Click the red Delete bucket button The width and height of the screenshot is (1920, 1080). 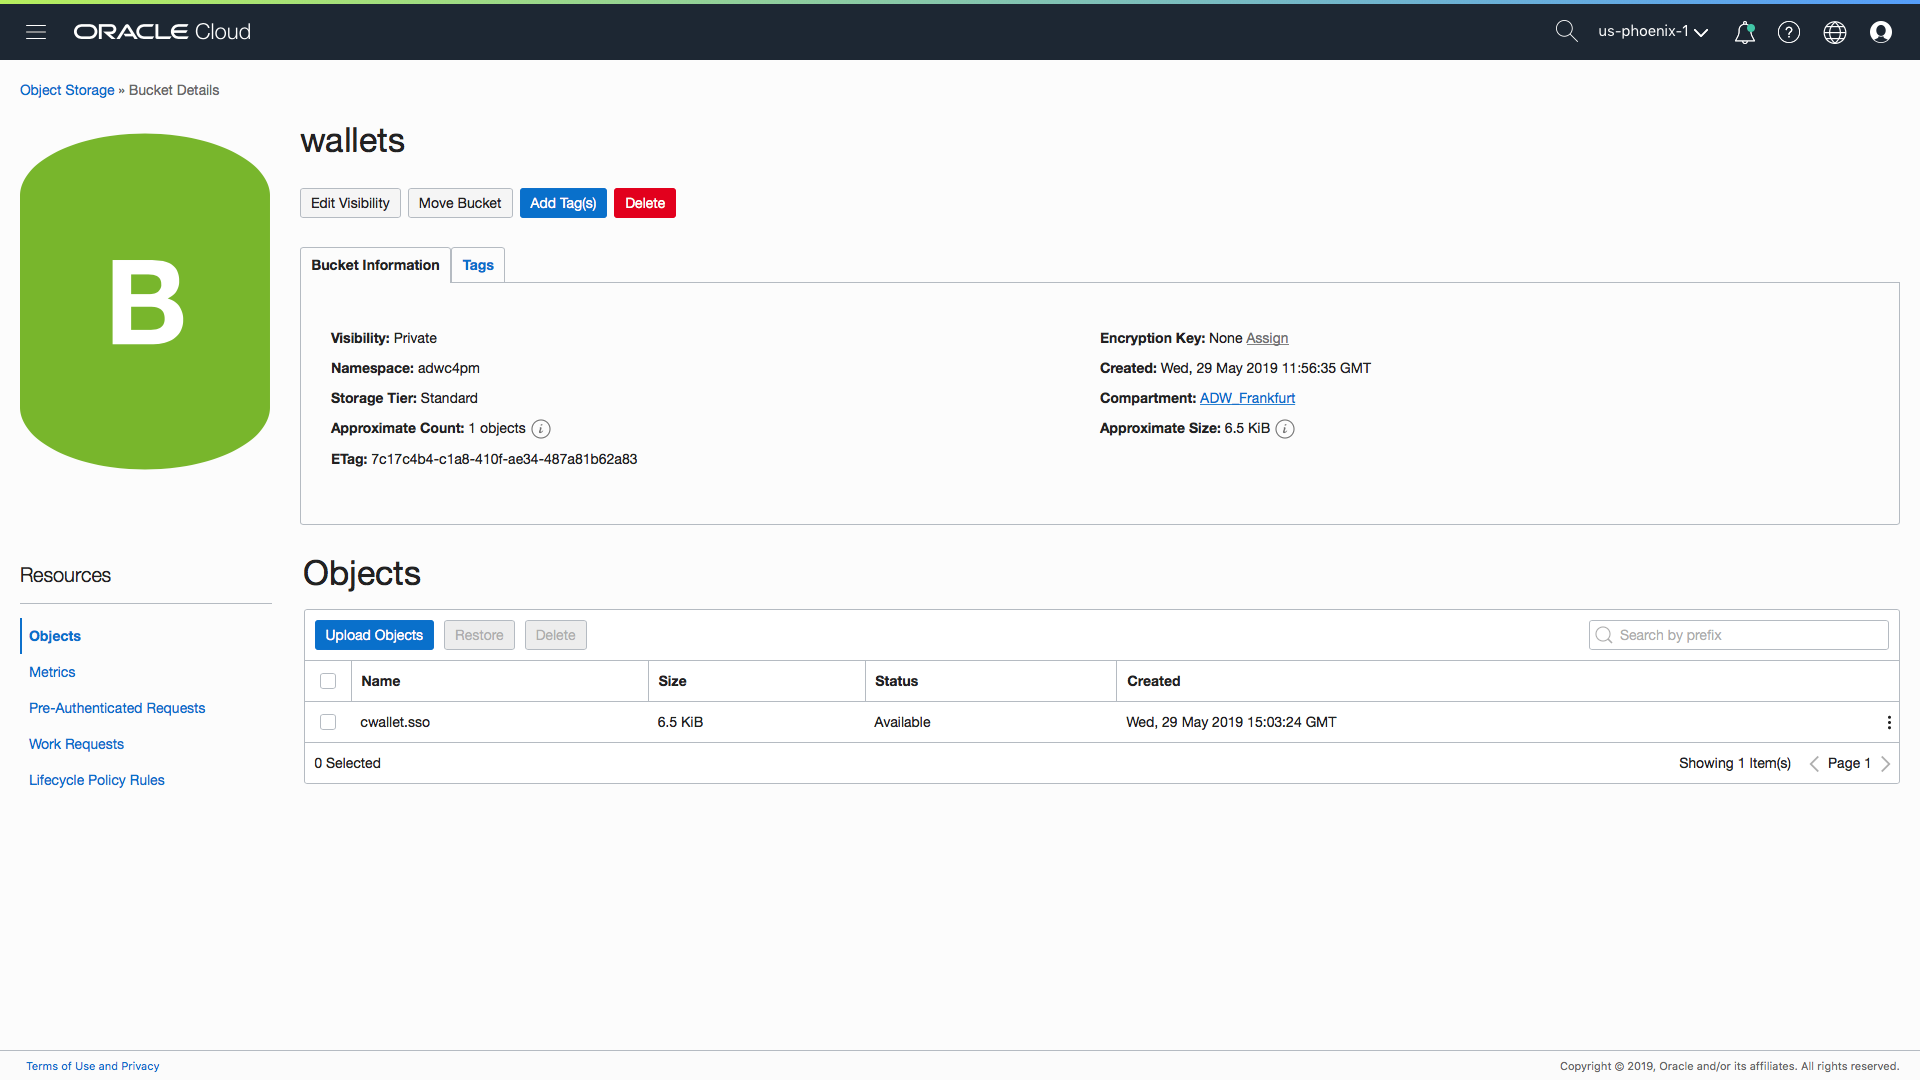click(x=645, y=203)
